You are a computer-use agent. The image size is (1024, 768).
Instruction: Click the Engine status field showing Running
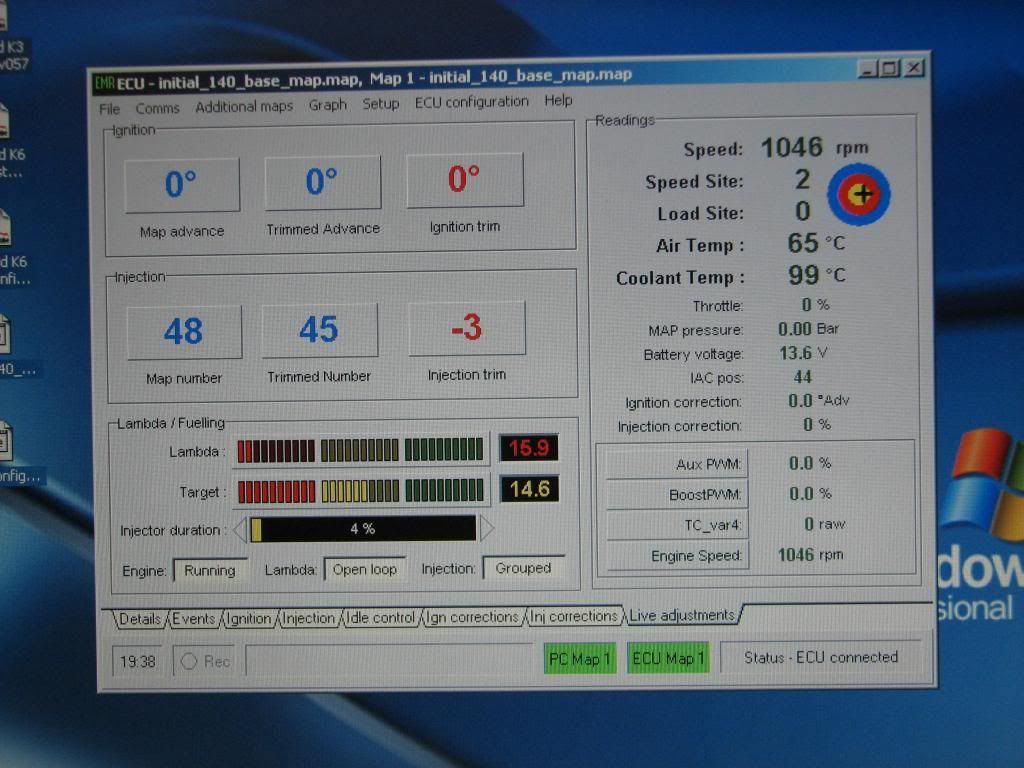point(210,571)
